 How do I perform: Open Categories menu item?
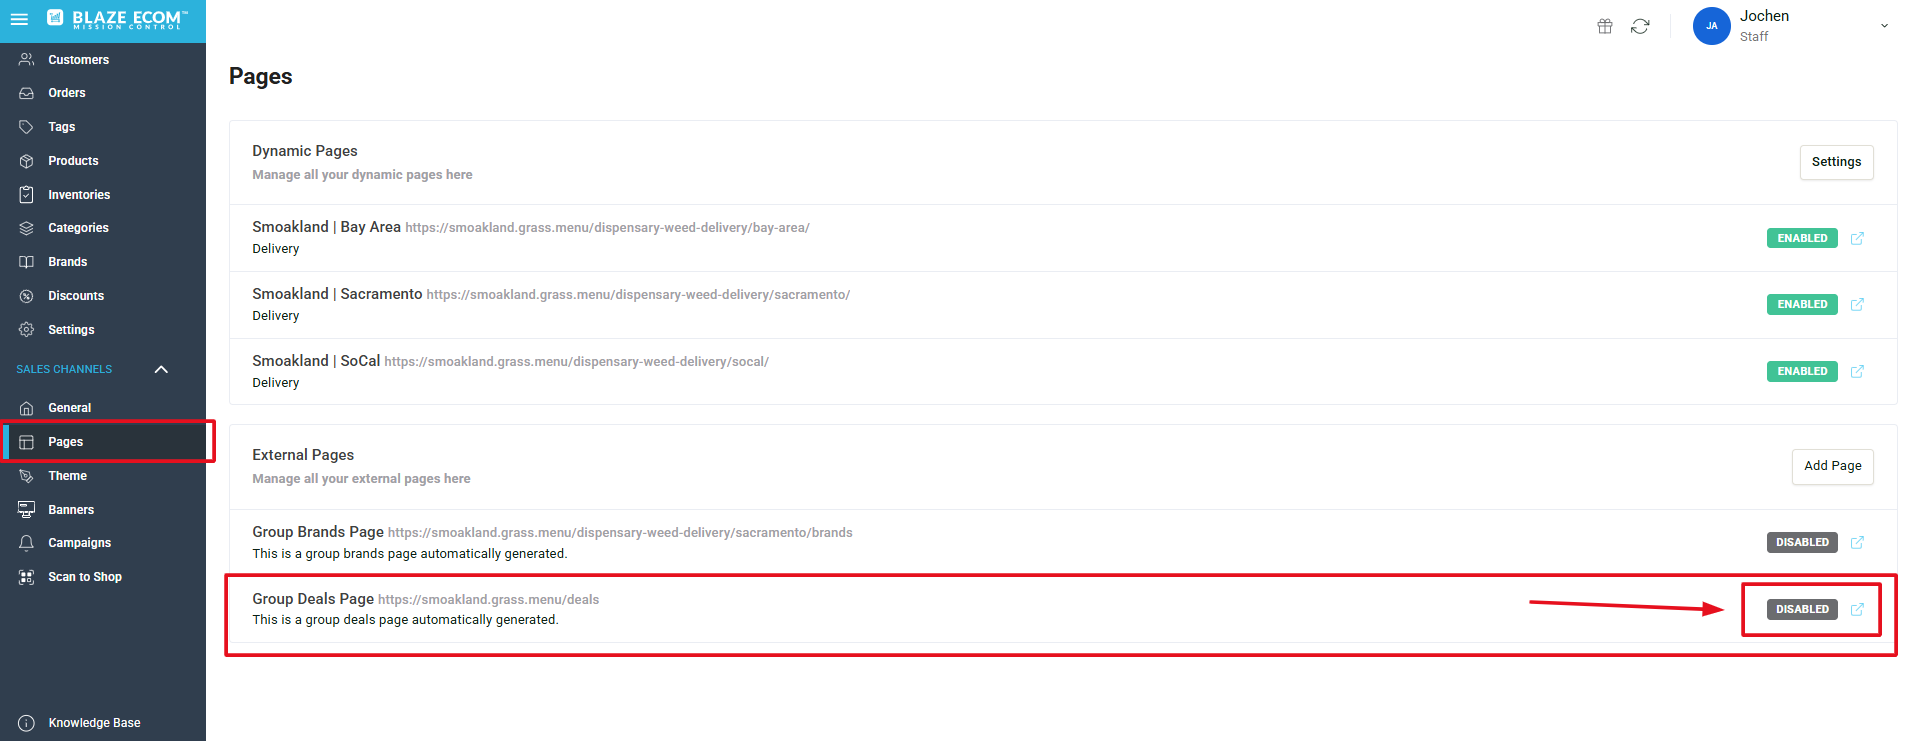tap(103, 228)
